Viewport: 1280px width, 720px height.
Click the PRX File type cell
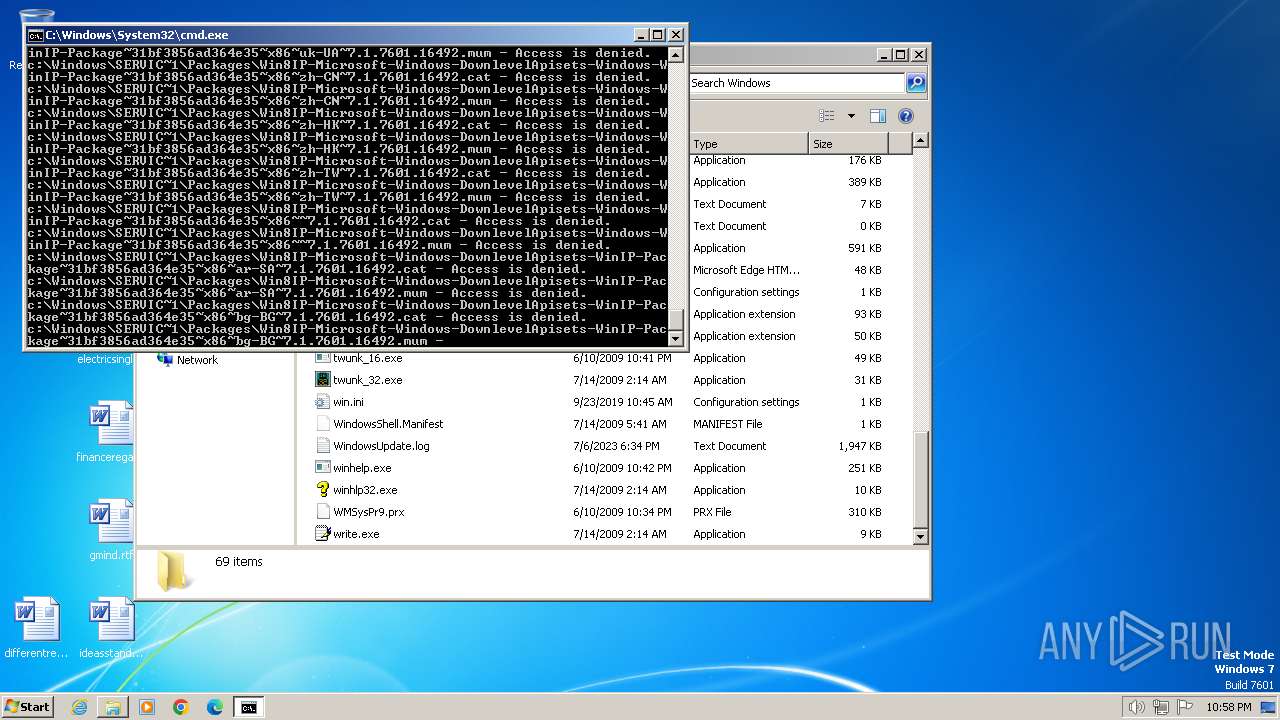pos(712,512)
